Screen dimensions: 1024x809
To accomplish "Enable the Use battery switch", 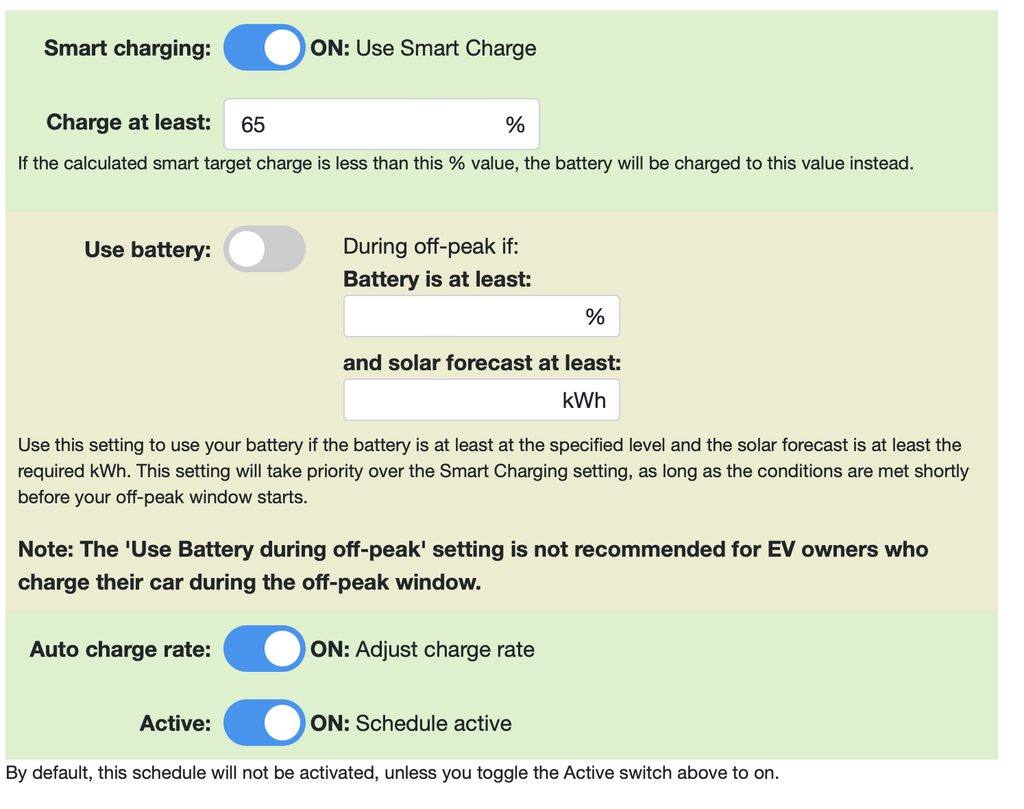I will click(x=264, y=249).
